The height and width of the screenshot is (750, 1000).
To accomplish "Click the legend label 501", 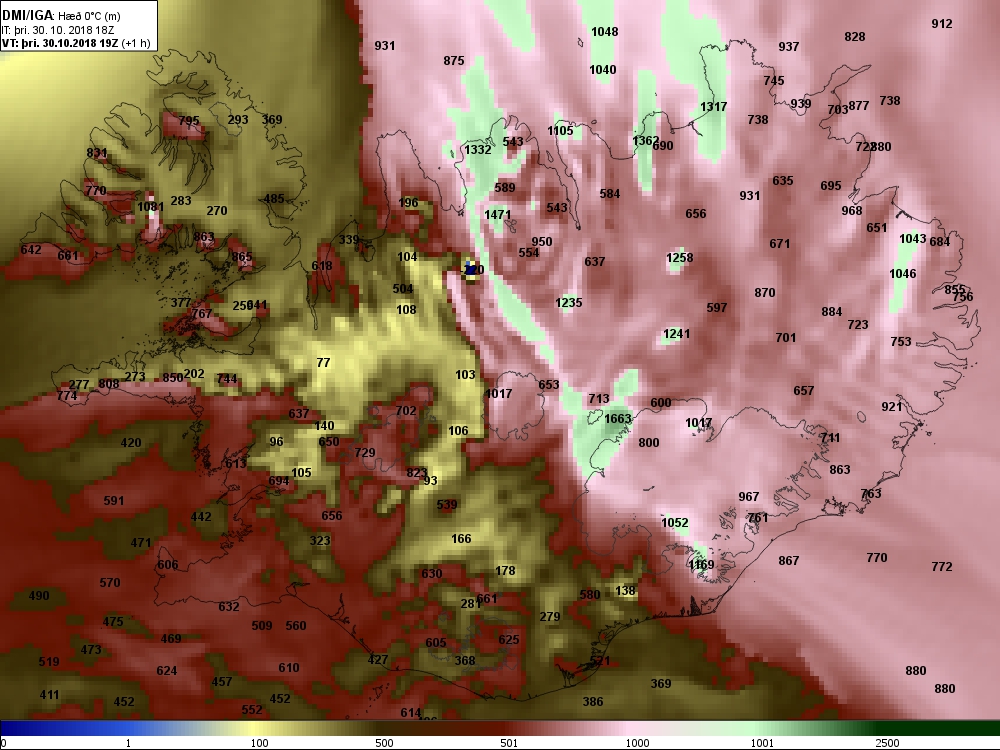I will [509, 743].
